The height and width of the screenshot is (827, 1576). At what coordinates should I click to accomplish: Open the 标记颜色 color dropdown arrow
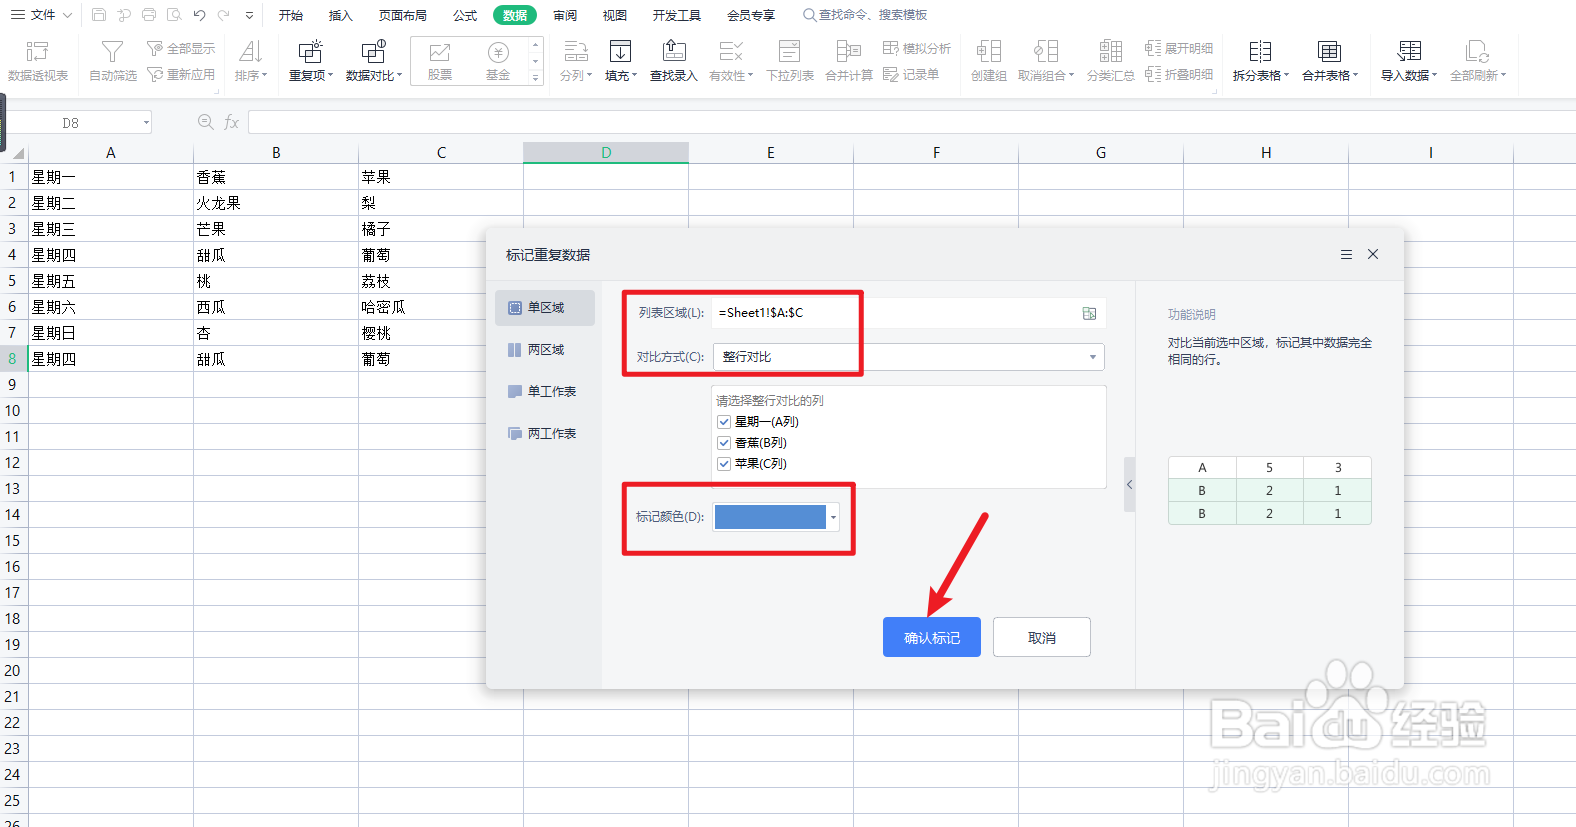(x=833, y=517)
